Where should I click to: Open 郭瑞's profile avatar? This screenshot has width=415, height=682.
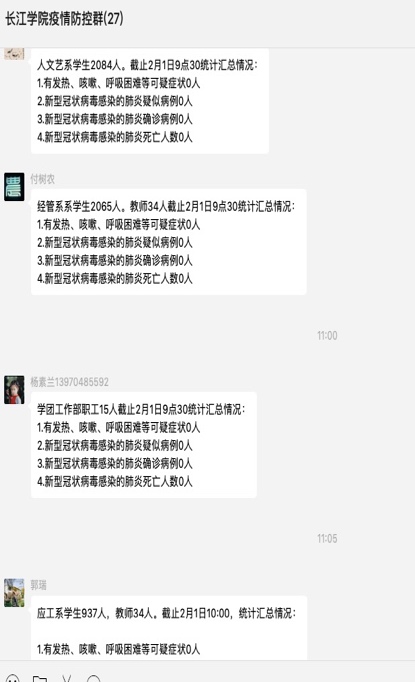click(14, 592)
